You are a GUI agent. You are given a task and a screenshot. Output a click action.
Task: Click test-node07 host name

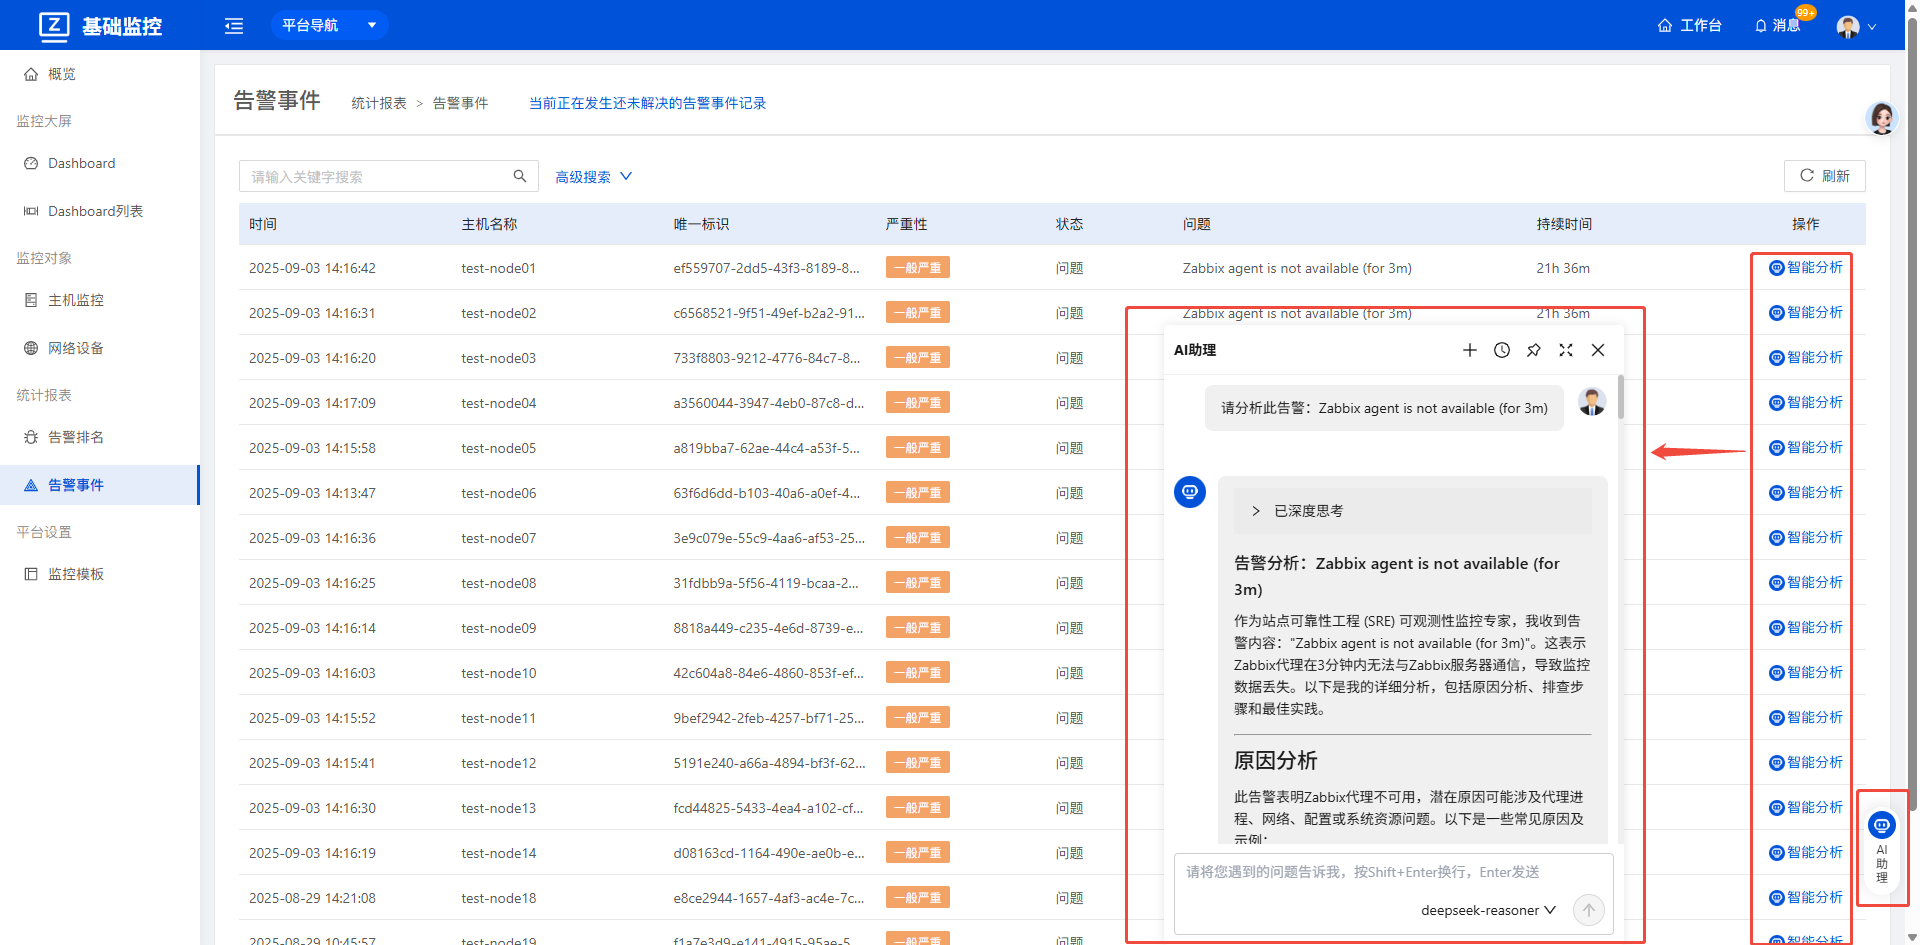tap(498, 538)
